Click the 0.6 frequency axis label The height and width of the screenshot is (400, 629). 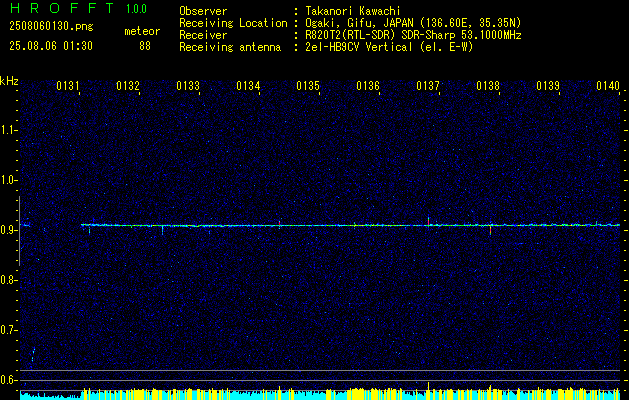[8, 380]
